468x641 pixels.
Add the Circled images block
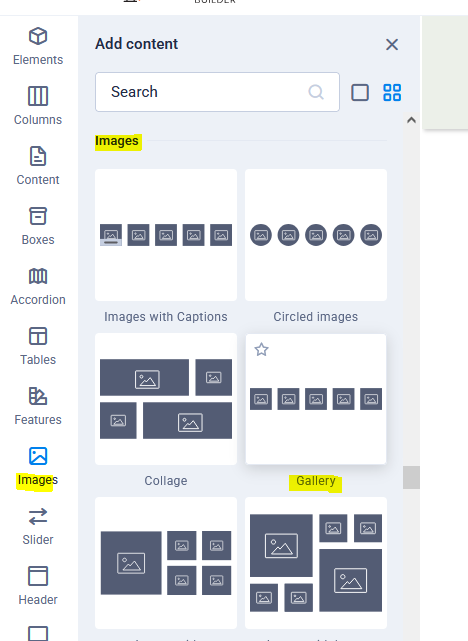(x=316, y=235)
